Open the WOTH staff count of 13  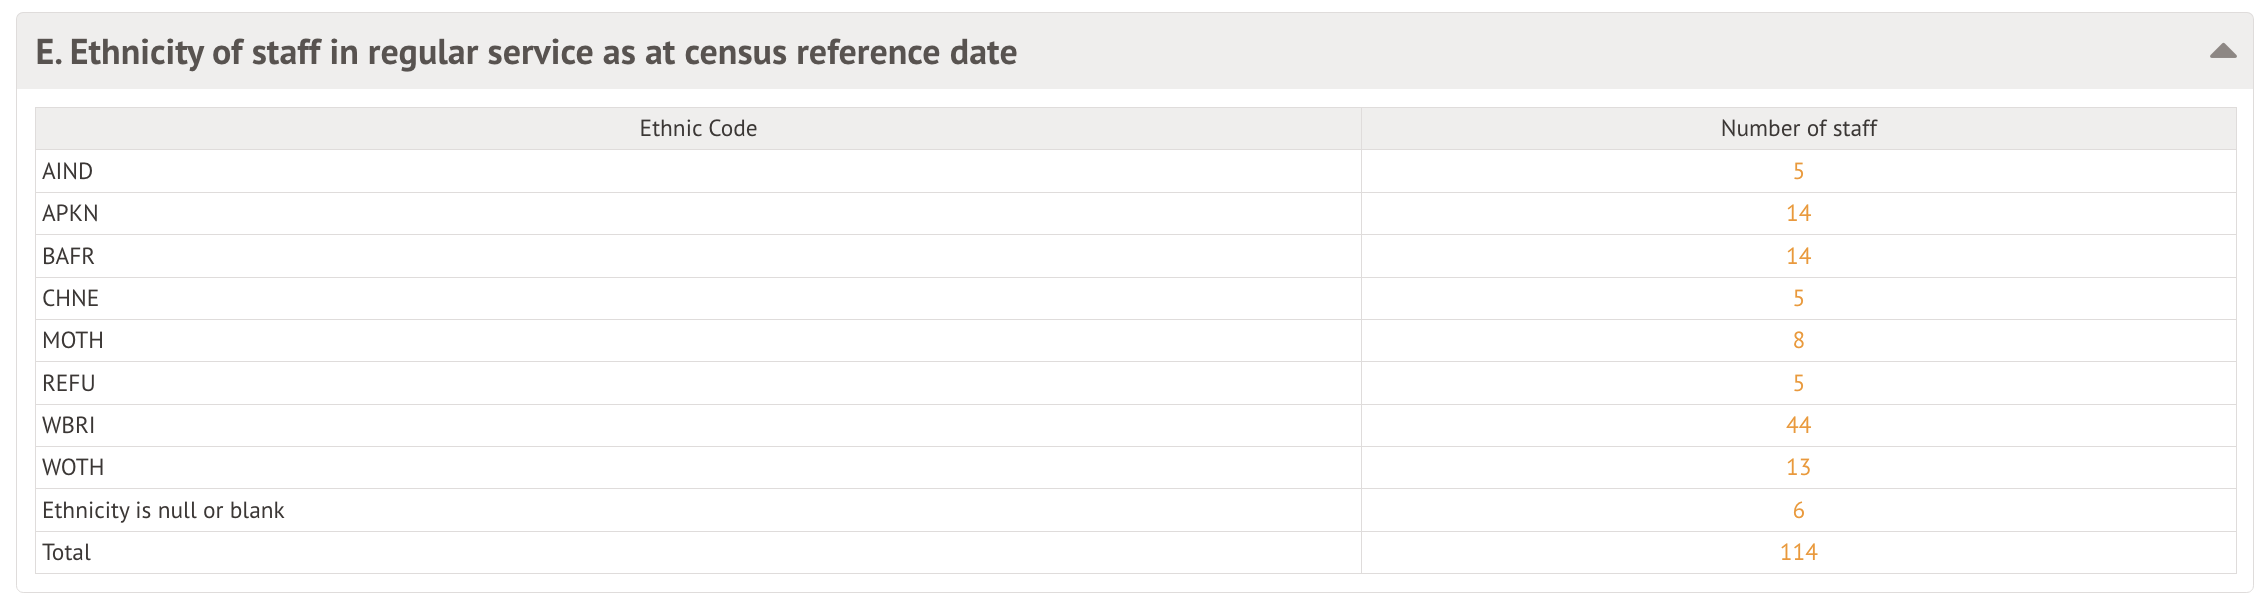[x=1798, y=468]
